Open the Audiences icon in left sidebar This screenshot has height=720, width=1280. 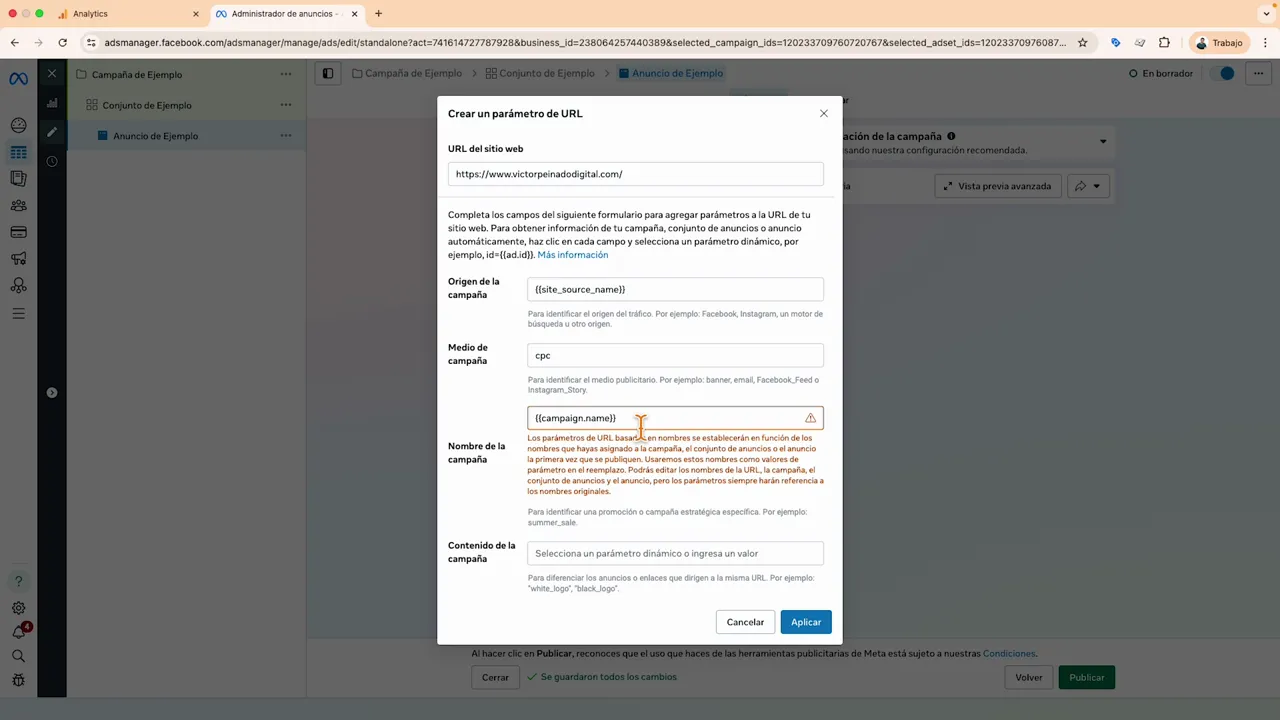tap(18, 205)
